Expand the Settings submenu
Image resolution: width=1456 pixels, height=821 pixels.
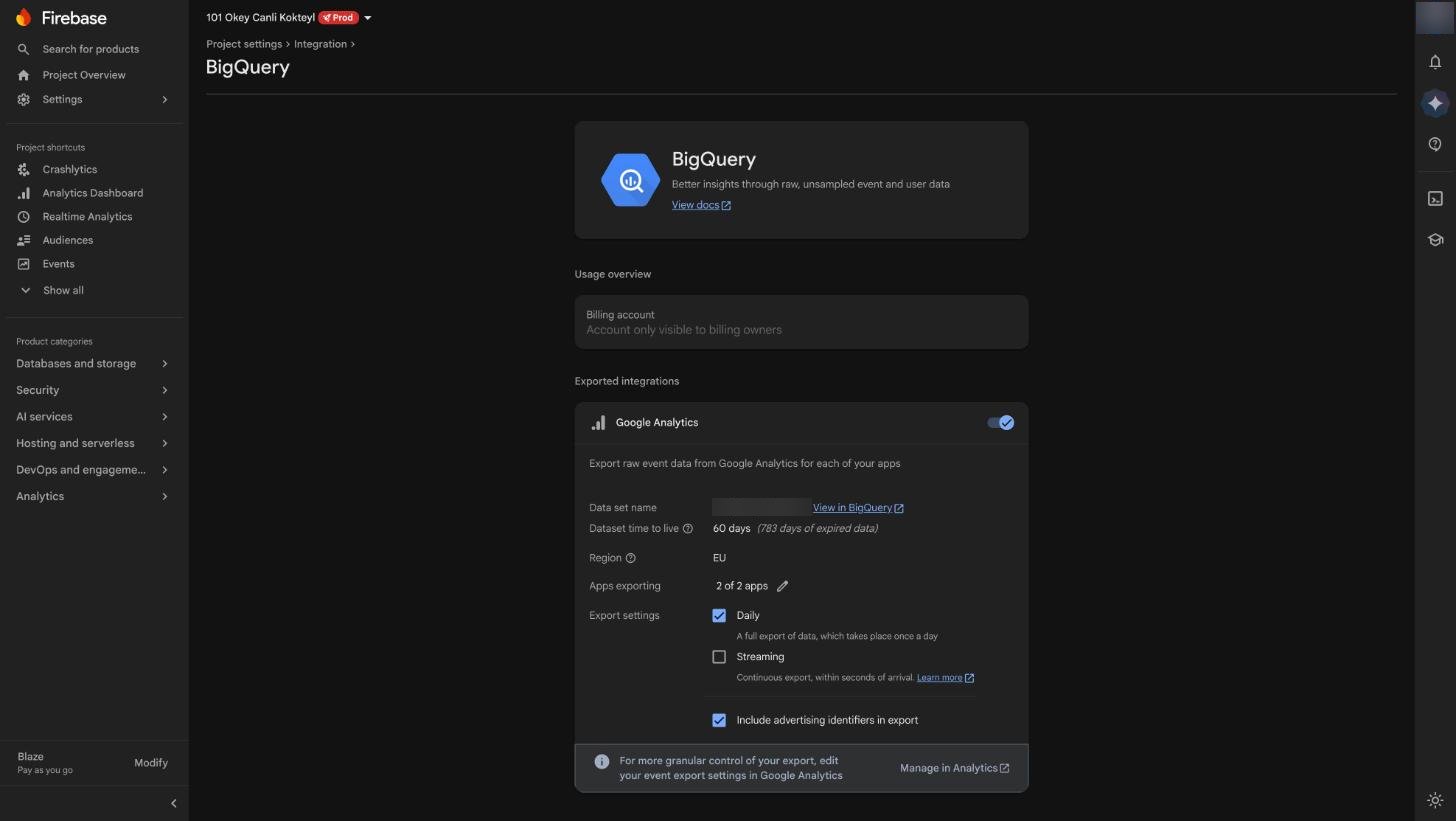coord(165,100)
